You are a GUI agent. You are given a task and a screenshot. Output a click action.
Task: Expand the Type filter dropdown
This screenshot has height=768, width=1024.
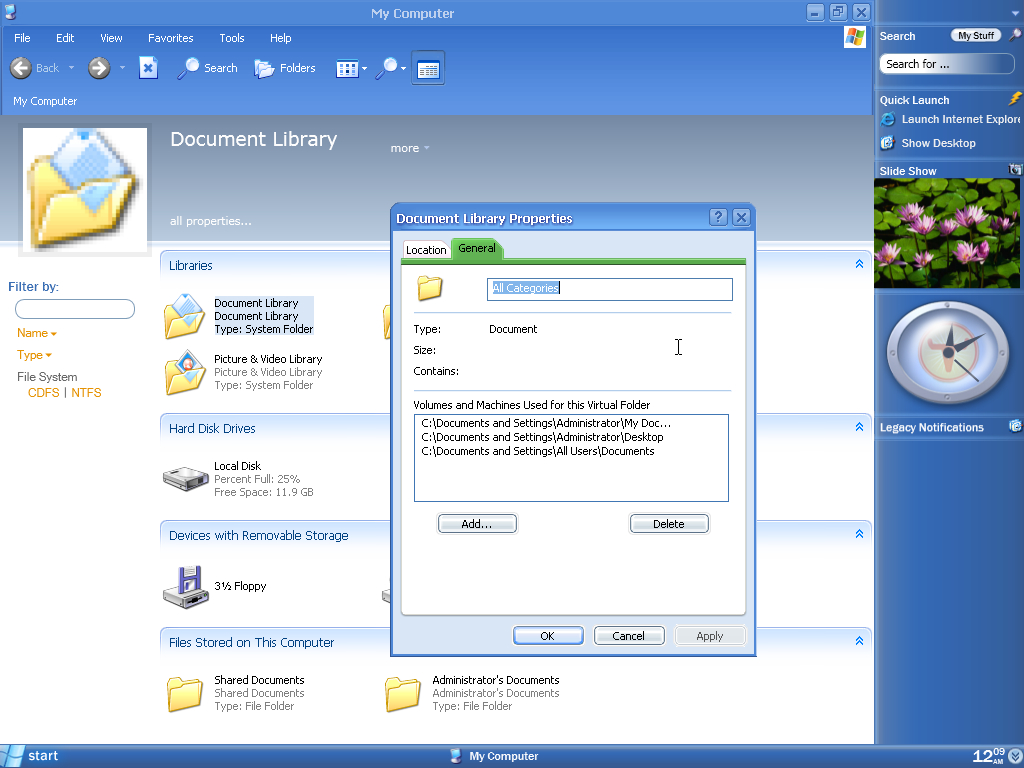click(34, 355)
